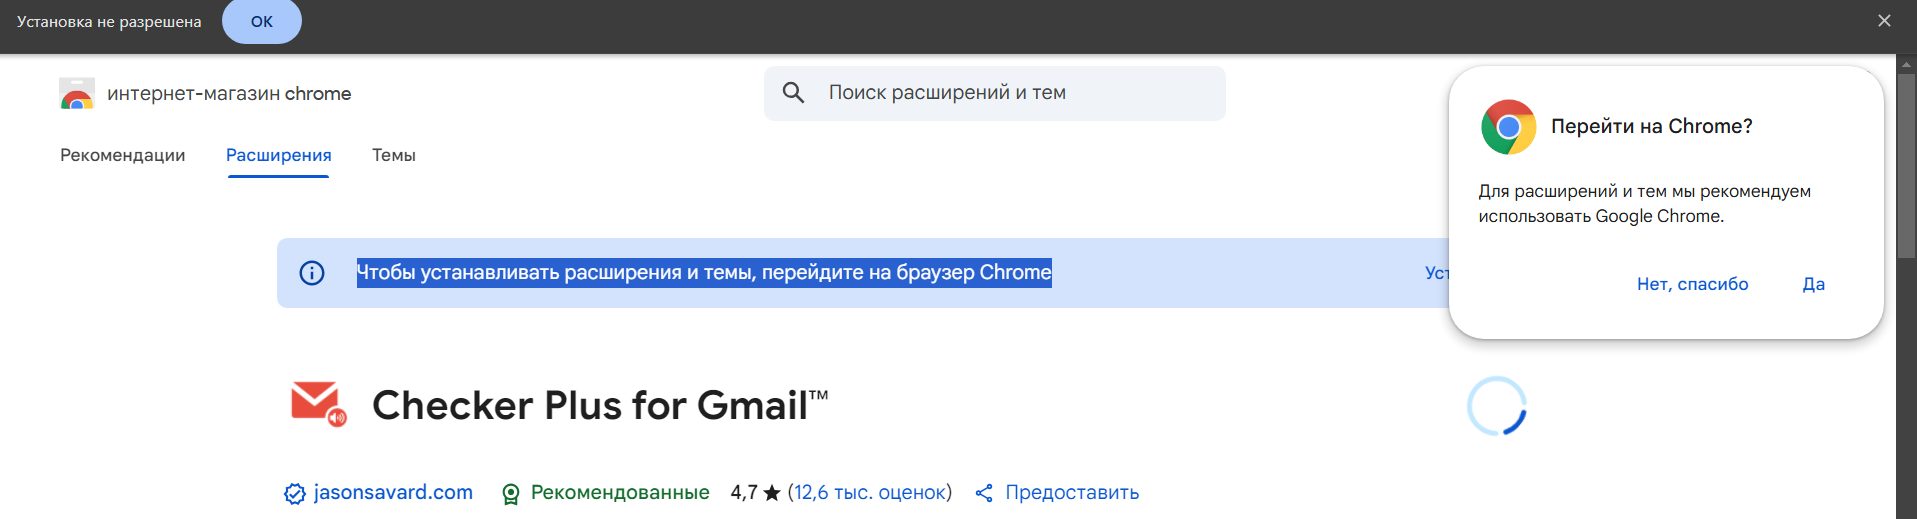The height and width of the screenshot is (519, 1917).
Task: Switch to the Расширения tab
Action: (x=278, y=155)
